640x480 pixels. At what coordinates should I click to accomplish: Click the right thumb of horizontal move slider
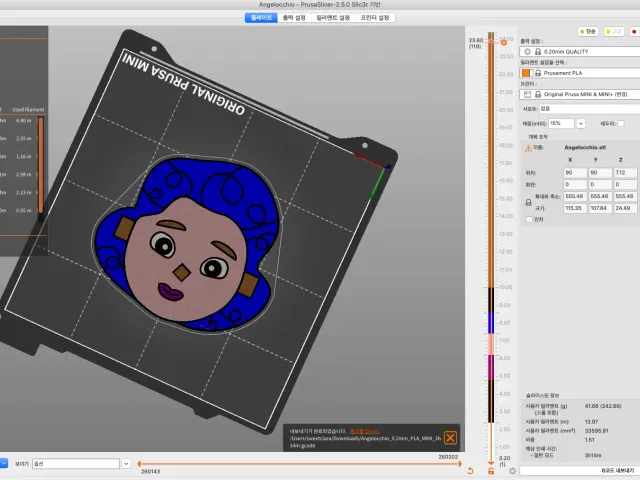coord(460,464)
